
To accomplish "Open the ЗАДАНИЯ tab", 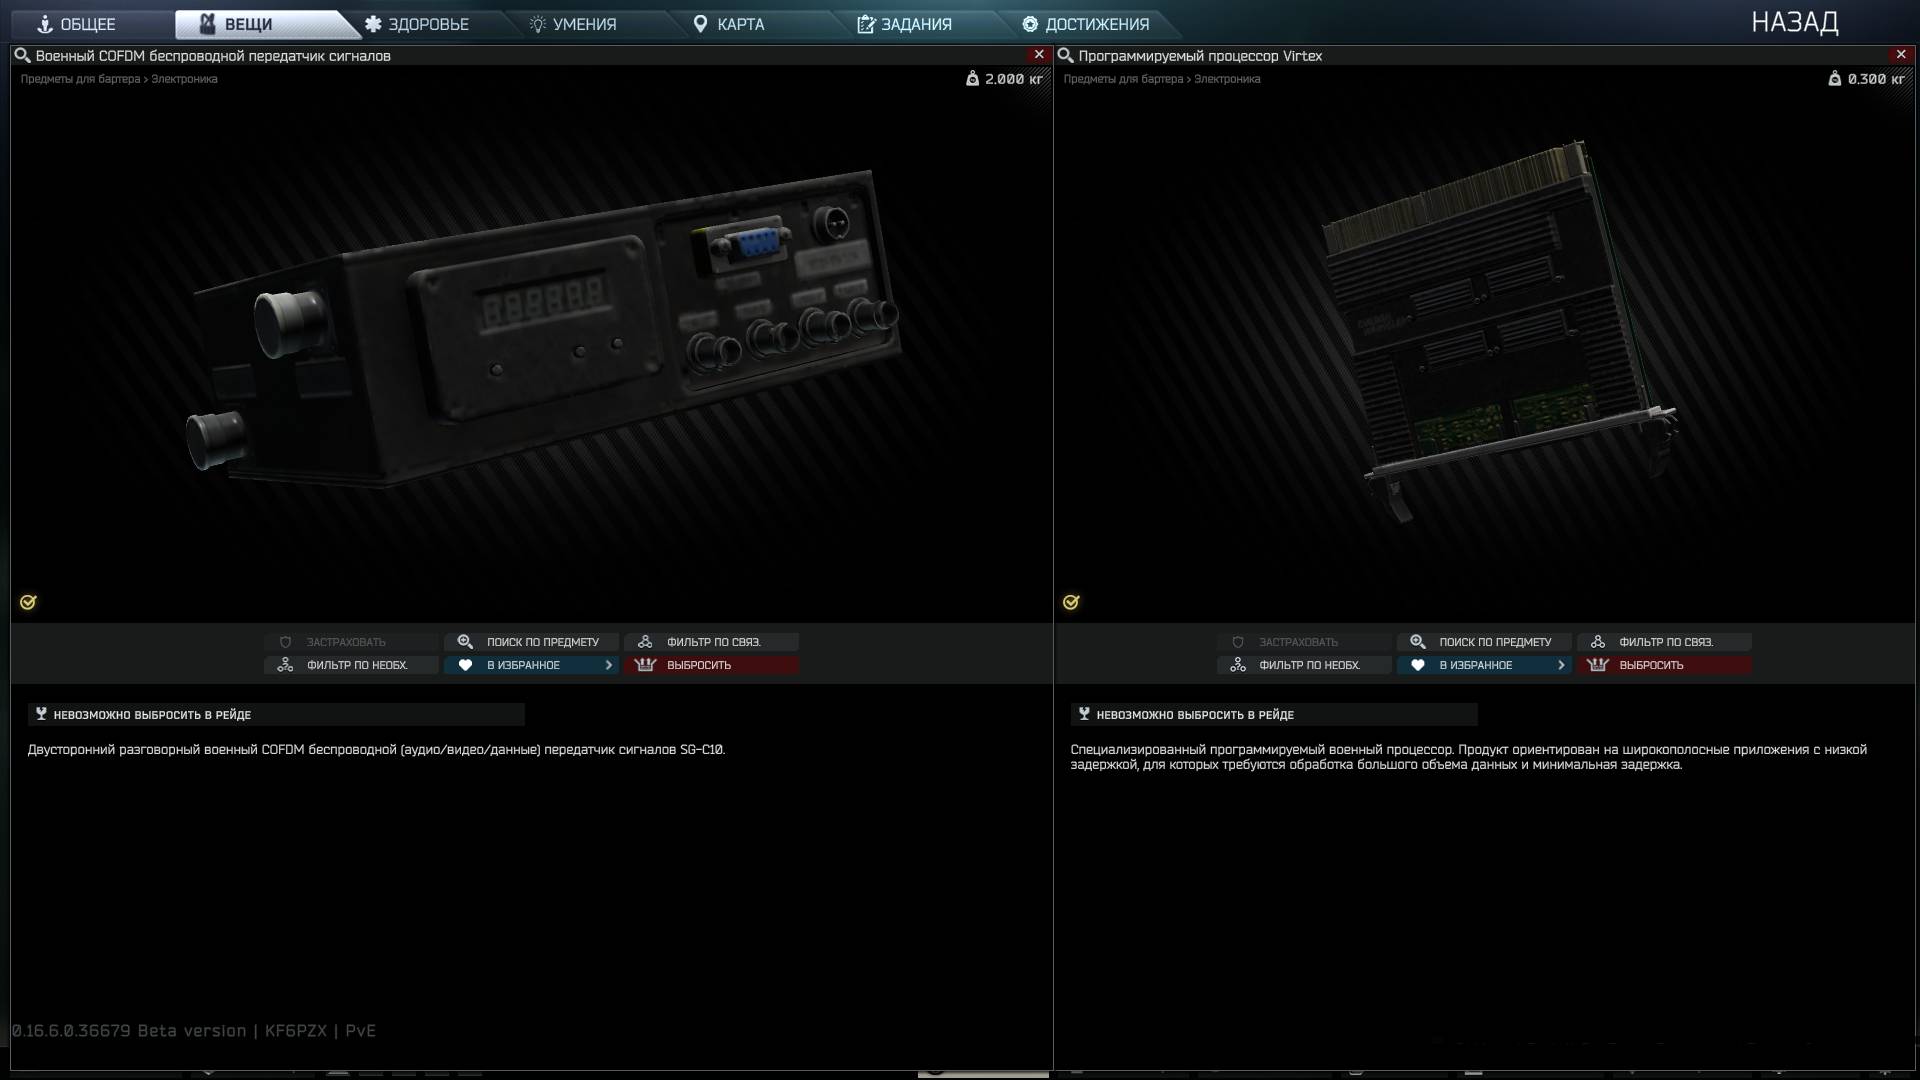I will 905,24.
